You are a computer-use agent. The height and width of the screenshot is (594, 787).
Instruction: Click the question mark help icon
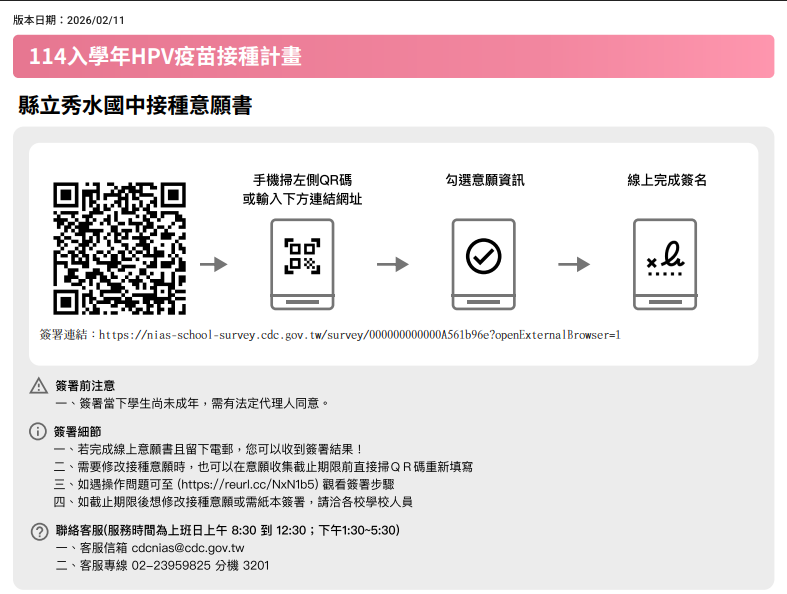pyautogui.click(x=39, y=531)
